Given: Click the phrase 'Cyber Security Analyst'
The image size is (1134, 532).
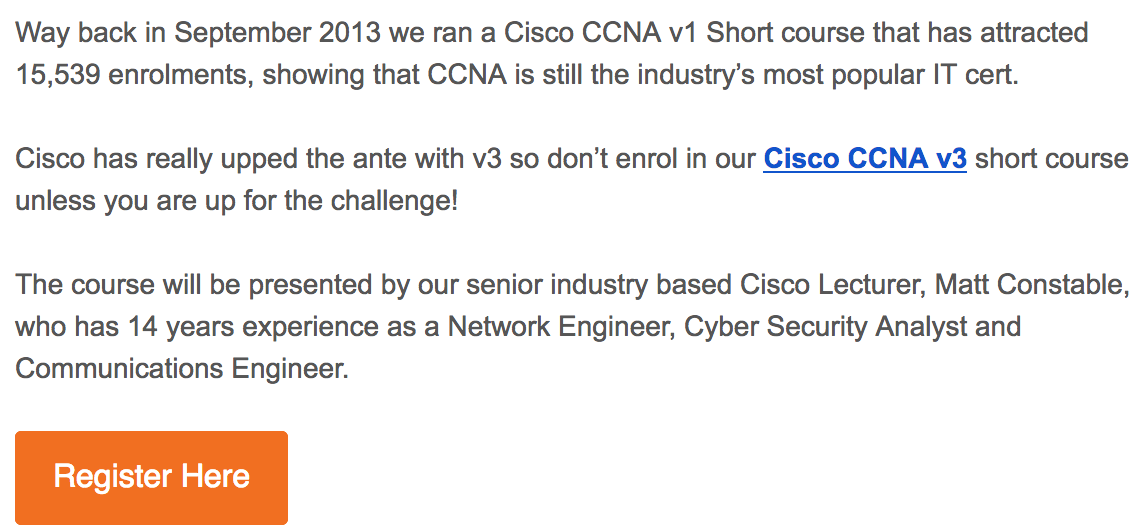Looking at the screenshot, I should pos(826,327).
